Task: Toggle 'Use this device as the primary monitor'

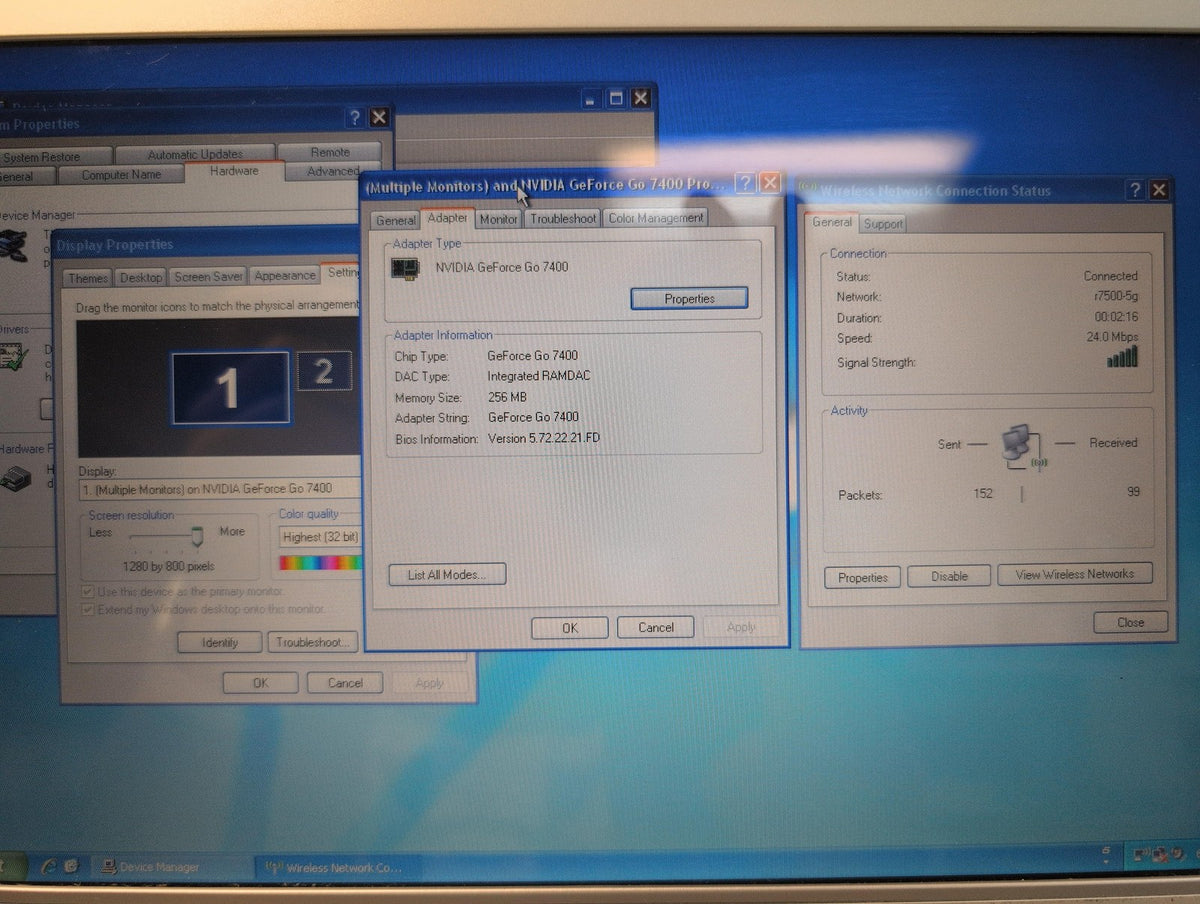Action: pos(88,591)
